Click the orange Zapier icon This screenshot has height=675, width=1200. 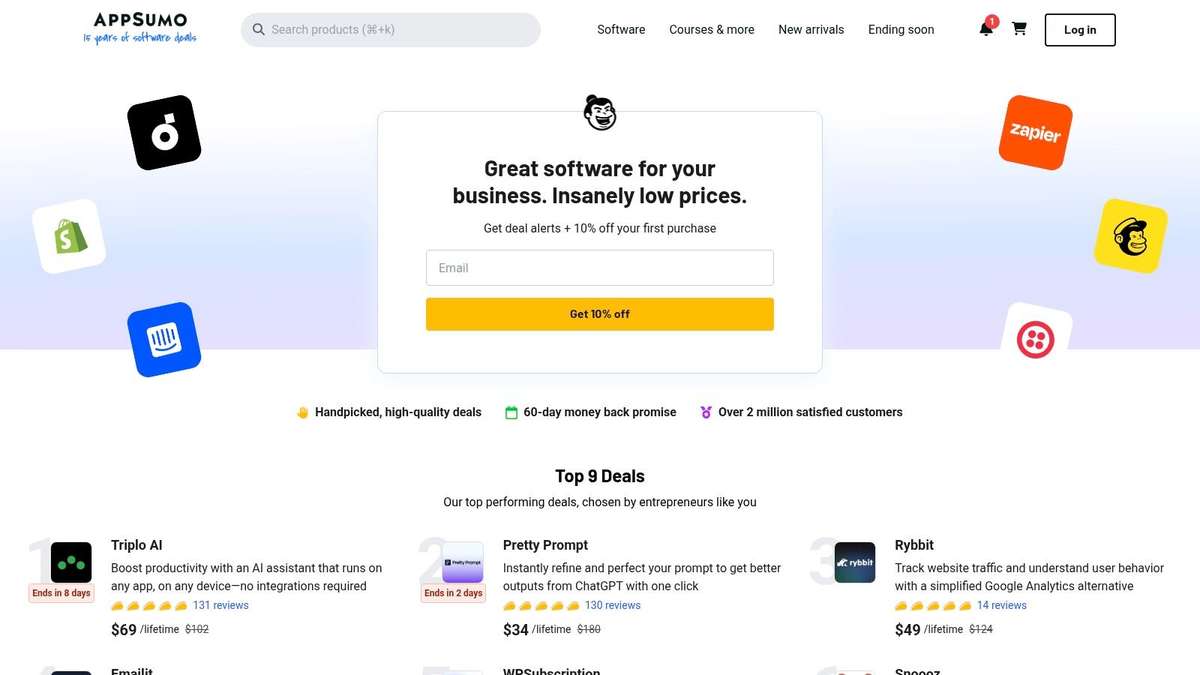[1036, 133]
